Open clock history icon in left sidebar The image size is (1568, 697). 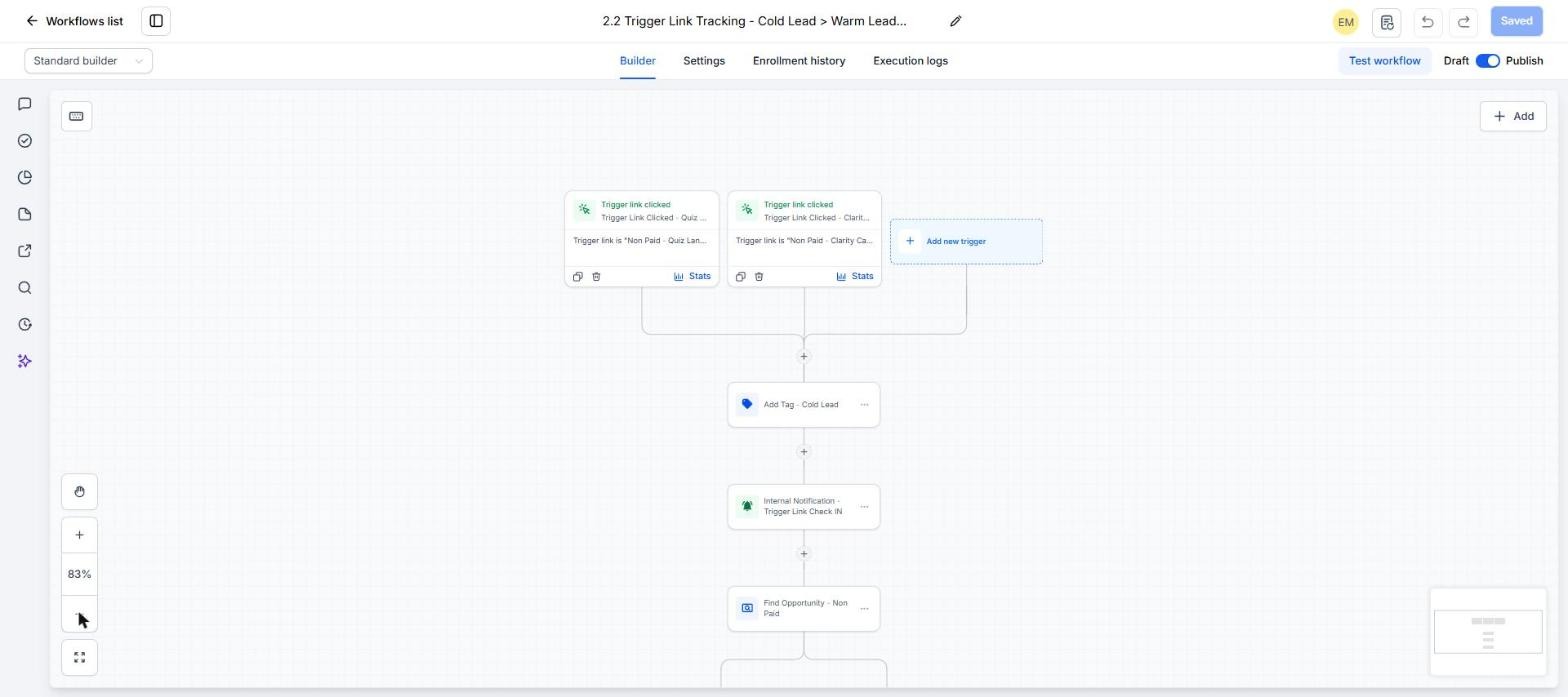click(25, 325)
